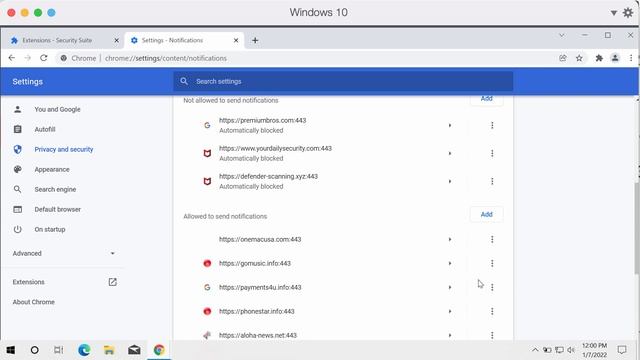The height and width of the screenshot is (360, 640).
Task: Open Default browser settings section
Action: (x=58, y=209)
